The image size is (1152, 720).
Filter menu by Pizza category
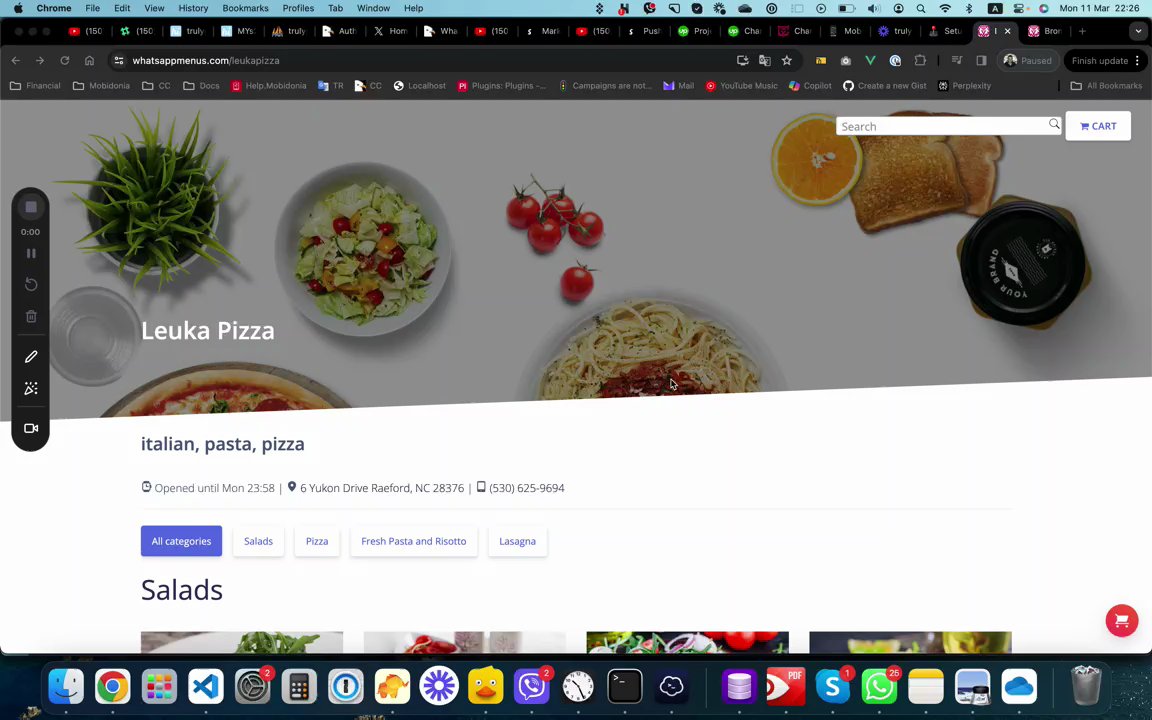(x=317, y=541)
